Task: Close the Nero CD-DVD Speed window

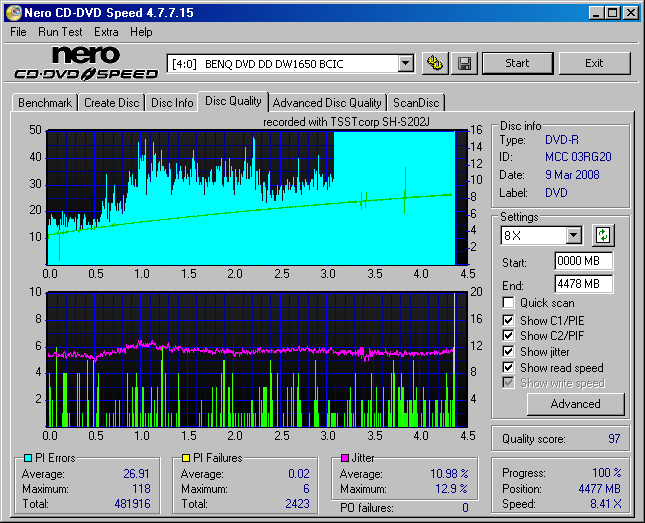Action: (x=631, y=13)
